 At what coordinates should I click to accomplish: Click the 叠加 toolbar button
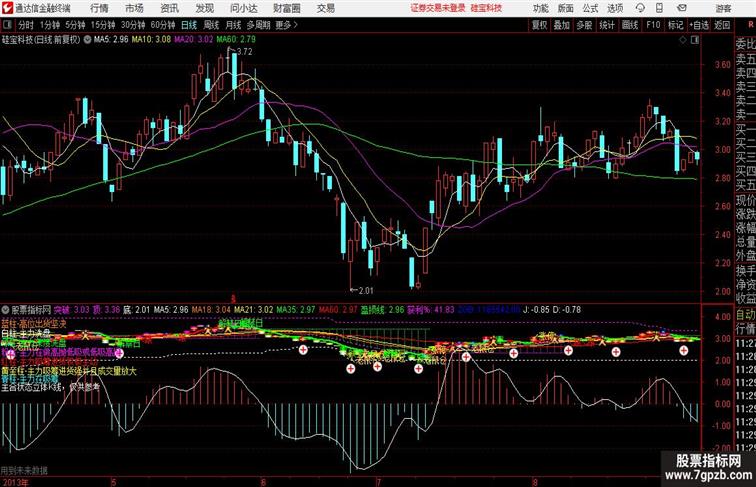tap(562, 25)
